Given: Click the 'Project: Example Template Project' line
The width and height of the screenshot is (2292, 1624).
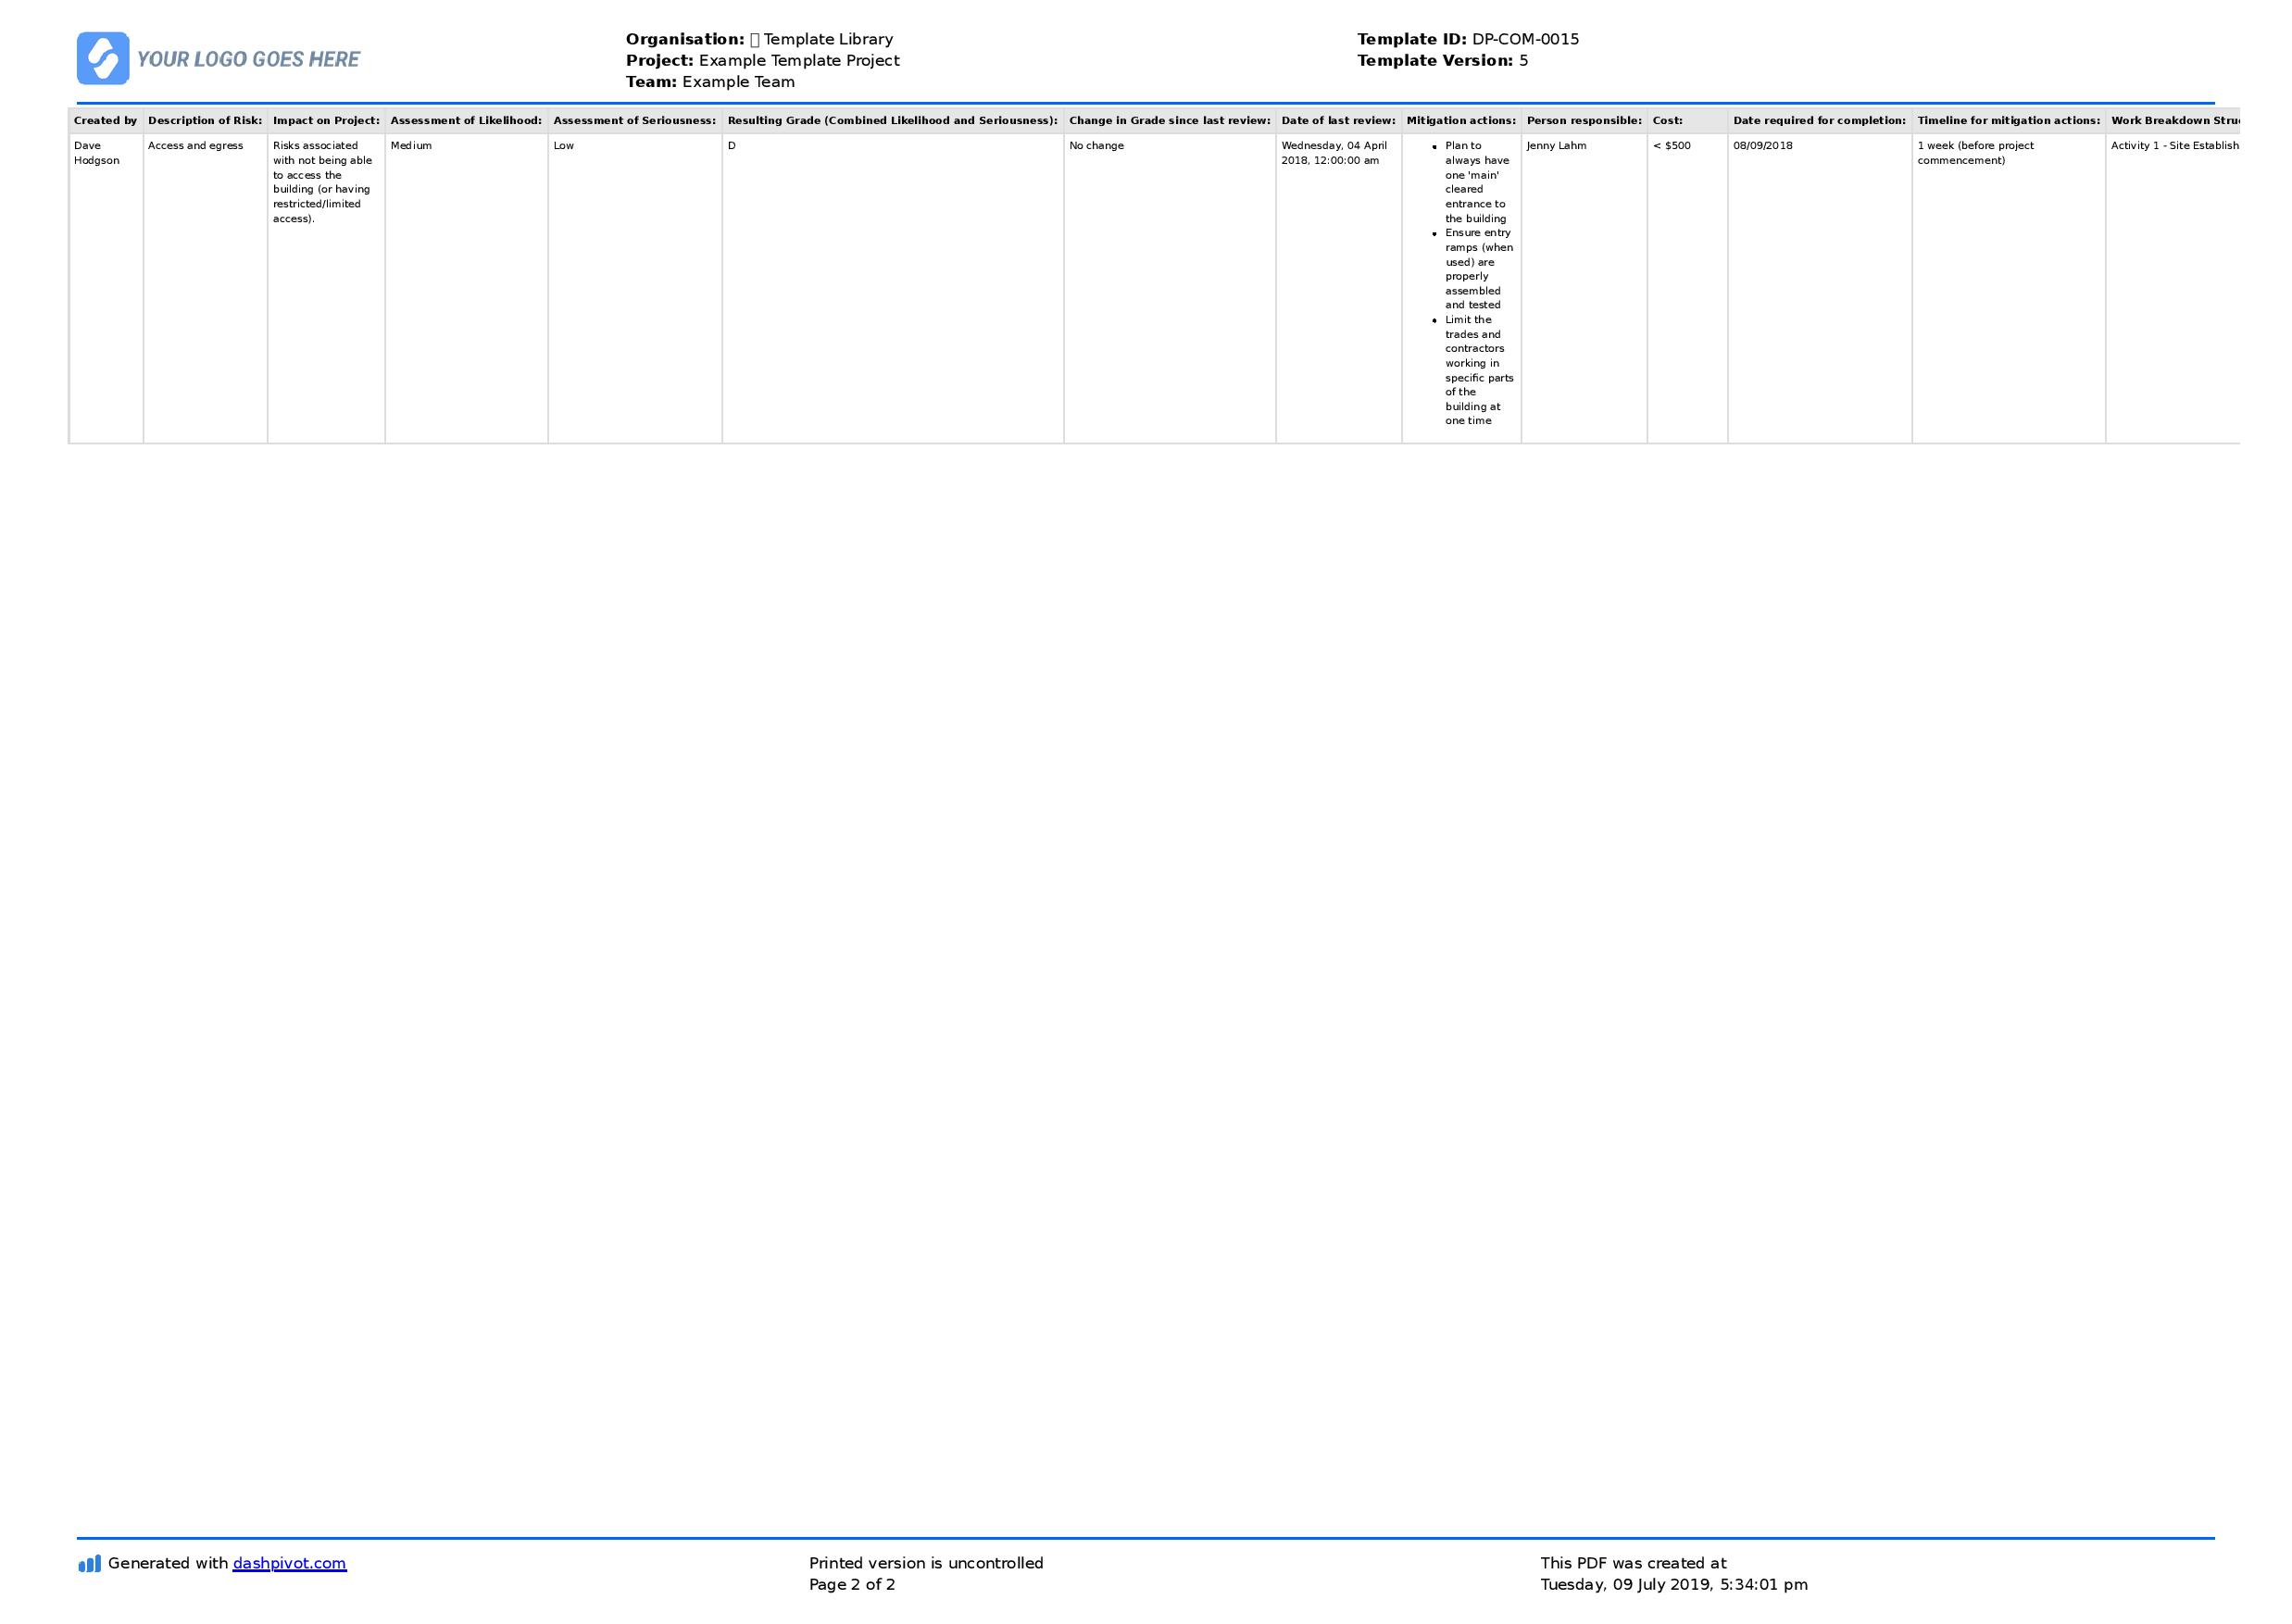Looking at the screenshot, I should 762,60.
